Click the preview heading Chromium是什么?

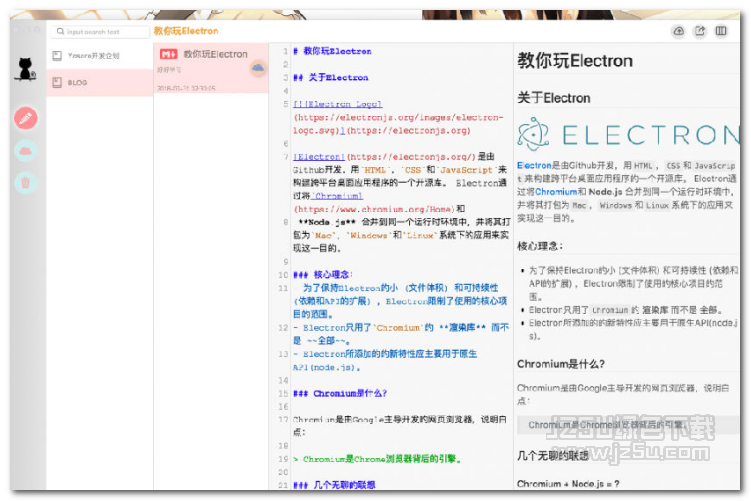coord(561,364)
